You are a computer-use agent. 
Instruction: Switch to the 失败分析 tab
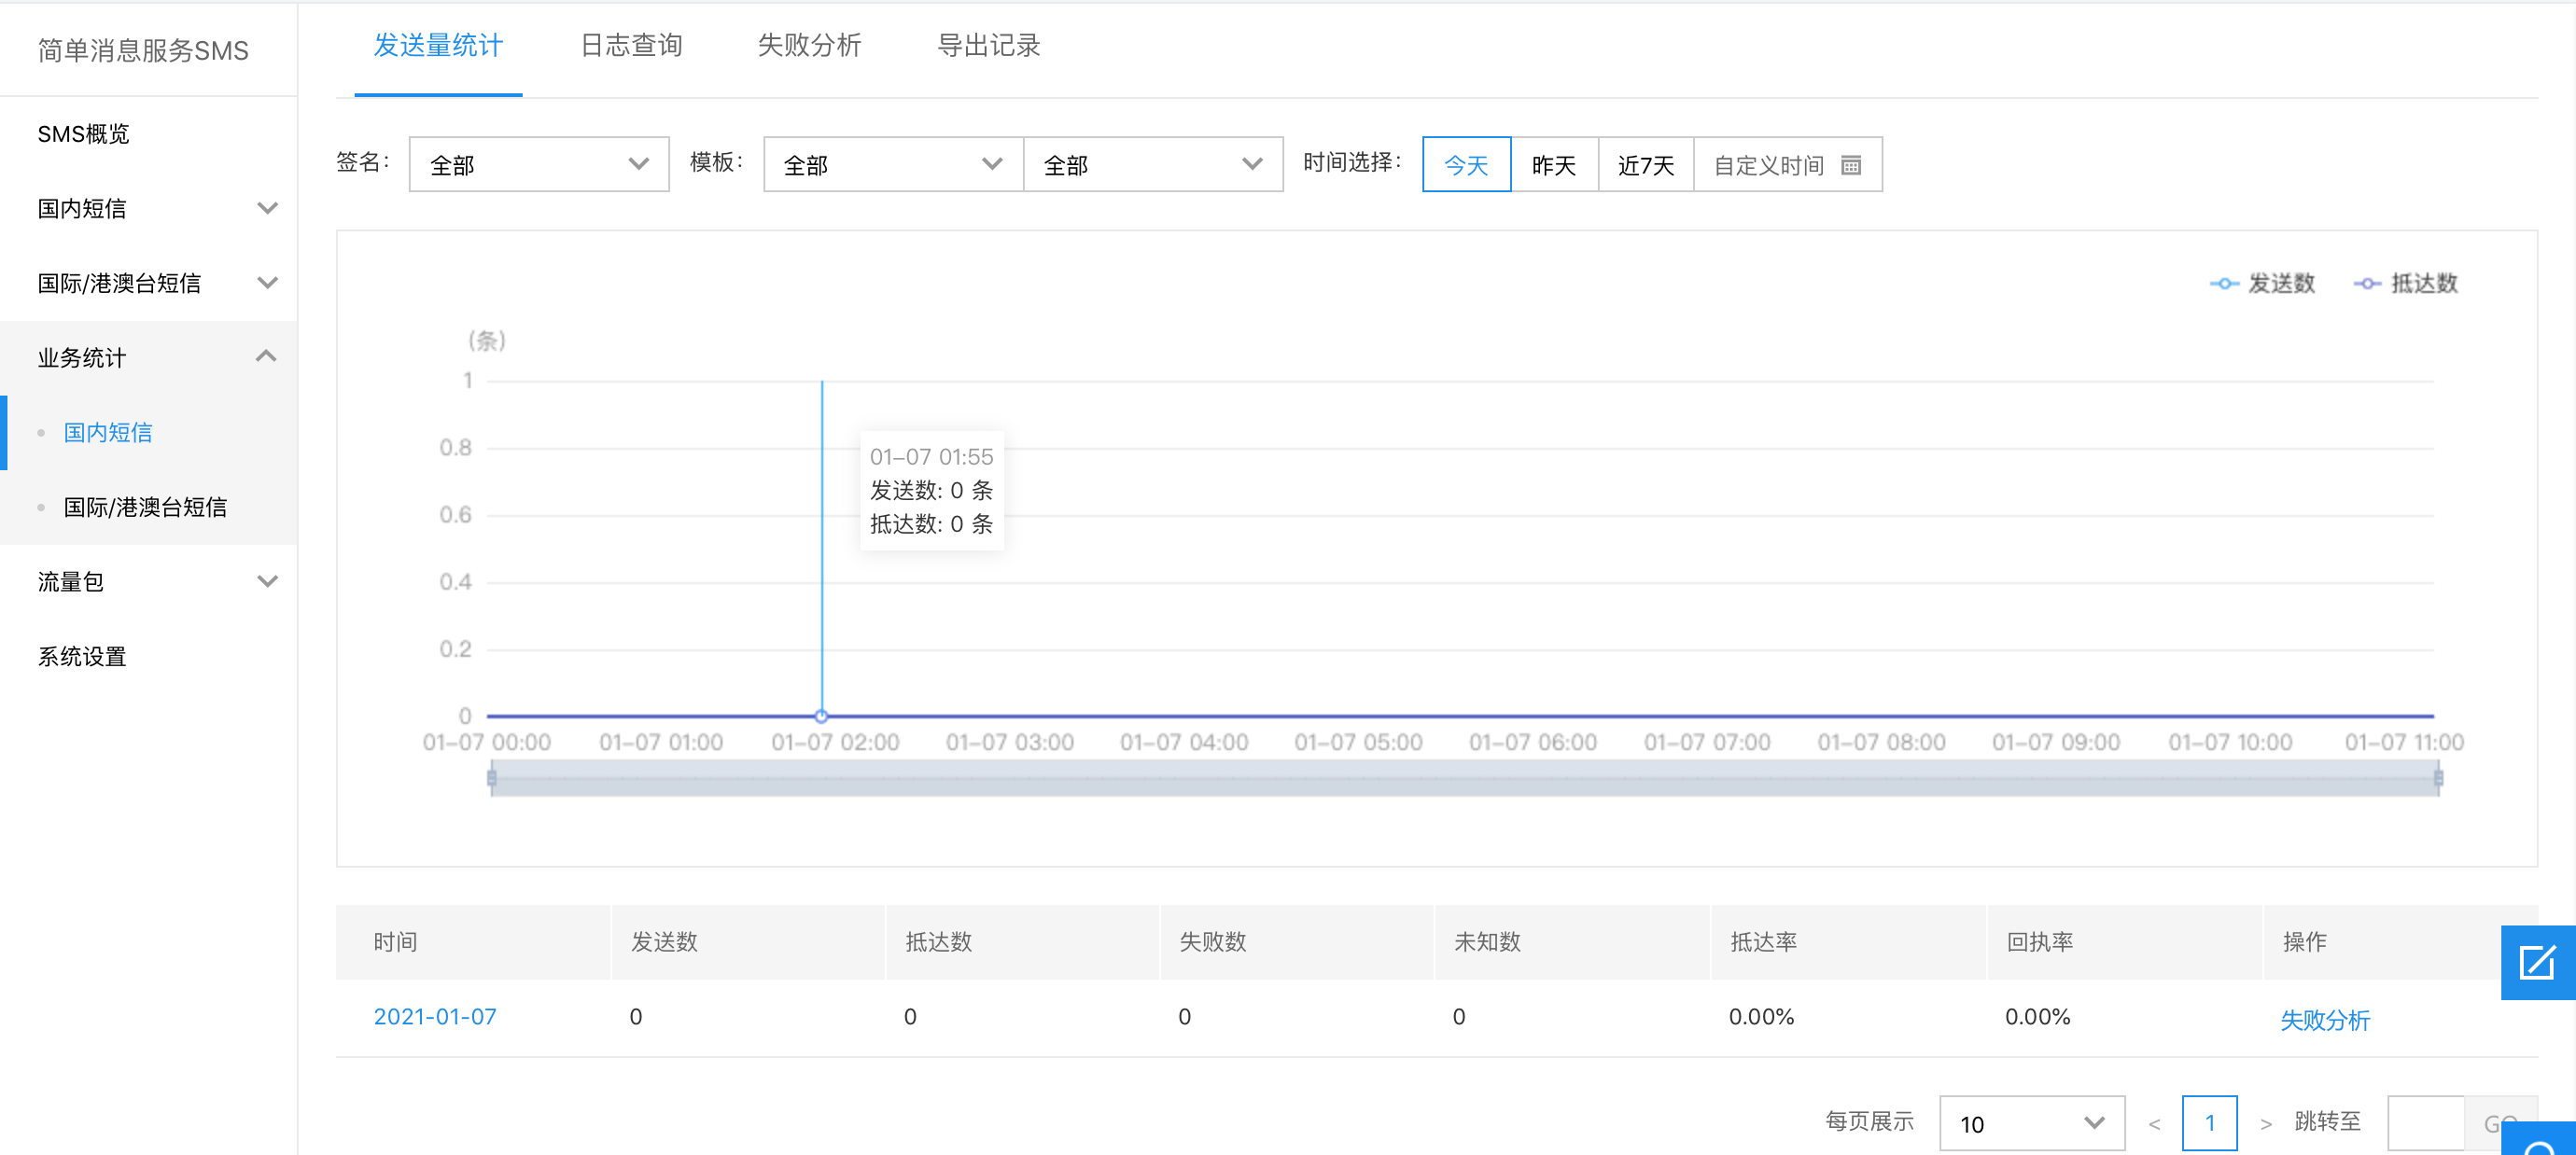point(809,46)
